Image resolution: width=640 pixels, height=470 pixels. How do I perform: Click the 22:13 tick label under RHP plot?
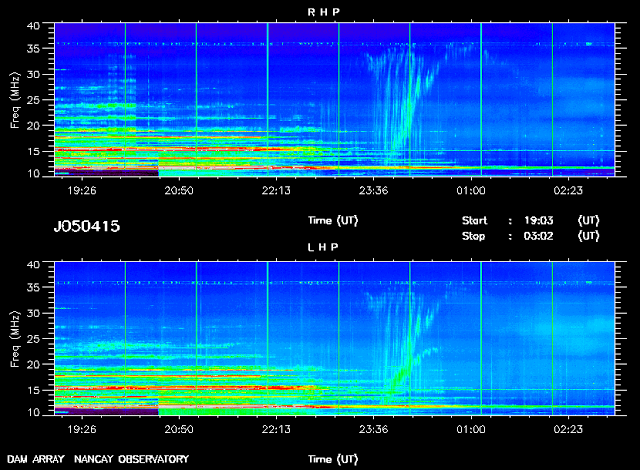276,191
